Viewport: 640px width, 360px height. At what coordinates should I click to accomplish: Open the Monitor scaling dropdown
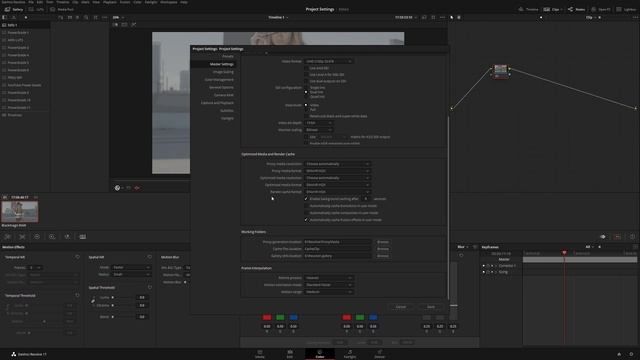tap(319, 130)
